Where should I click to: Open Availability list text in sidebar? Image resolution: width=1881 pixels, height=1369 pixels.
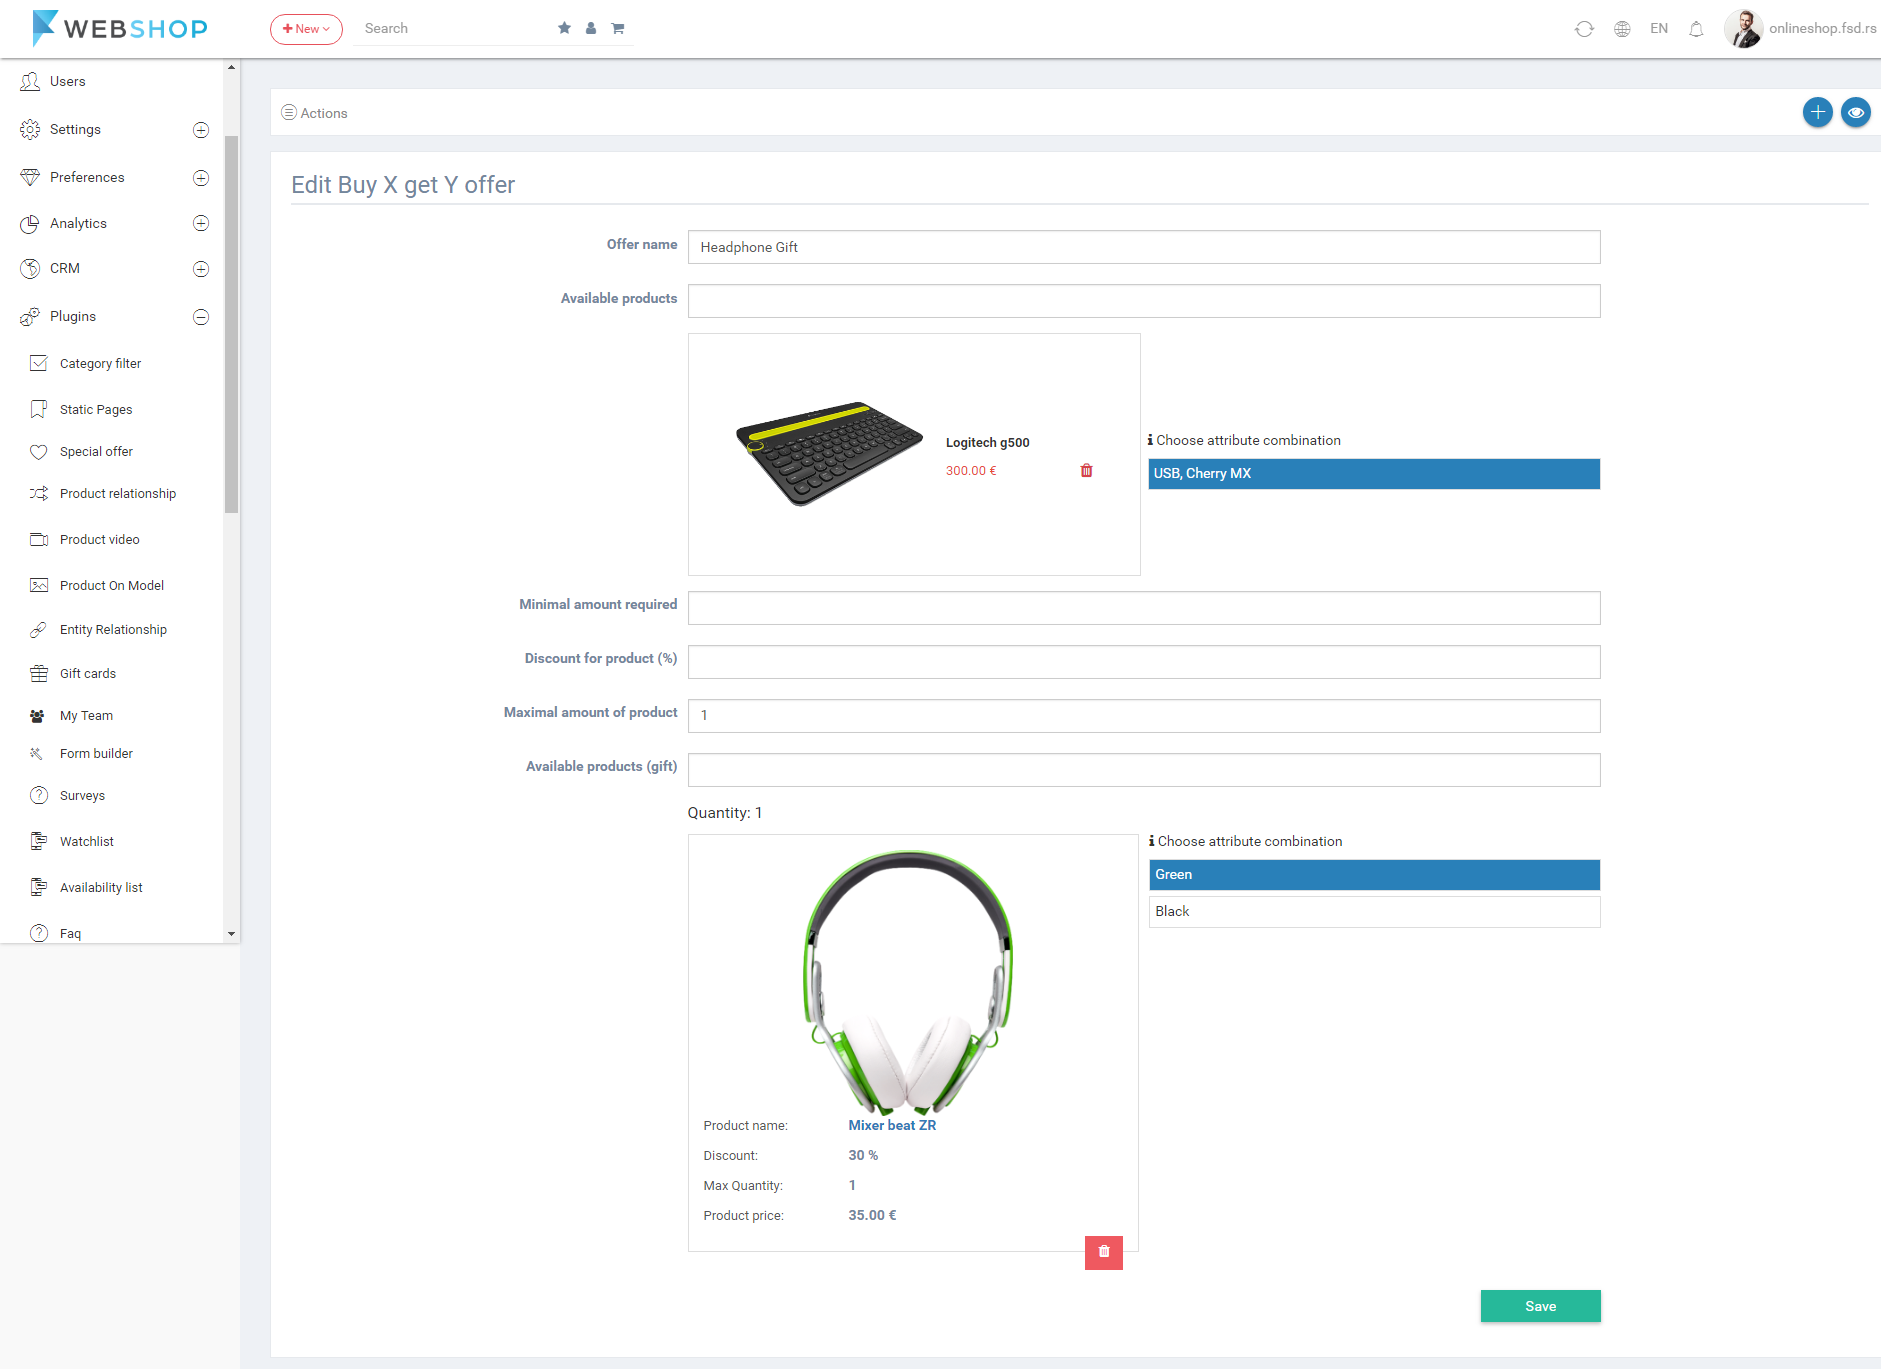(101, 887)
